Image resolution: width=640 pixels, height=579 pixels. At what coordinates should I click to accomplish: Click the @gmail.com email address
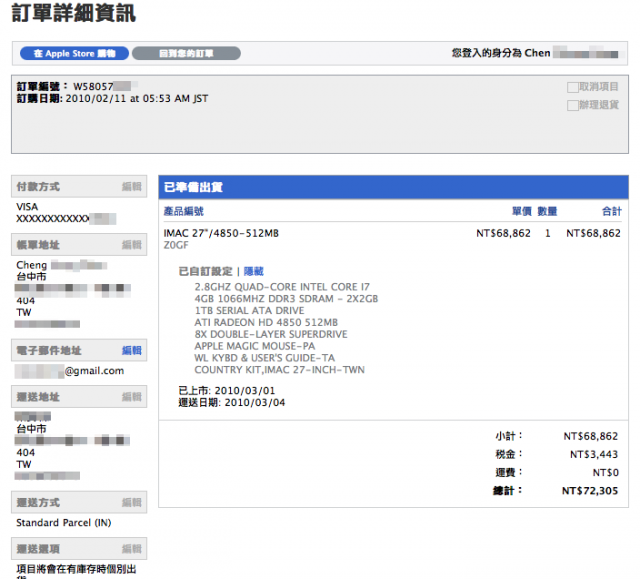coord(94,371)
